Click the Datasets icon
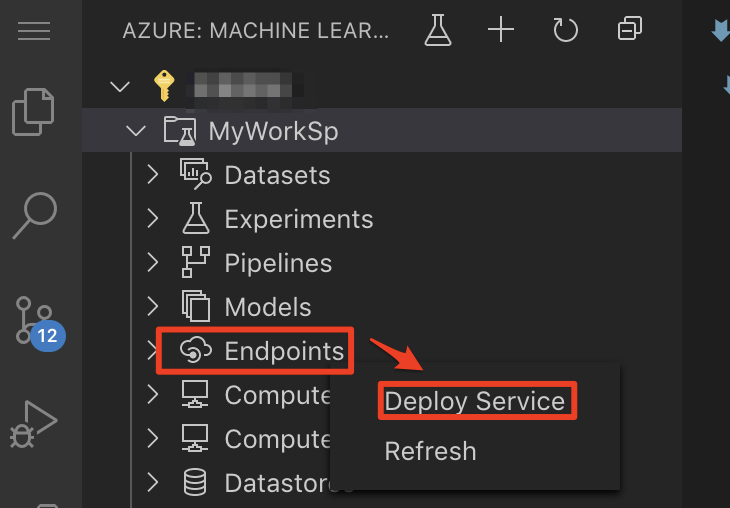 196,174
